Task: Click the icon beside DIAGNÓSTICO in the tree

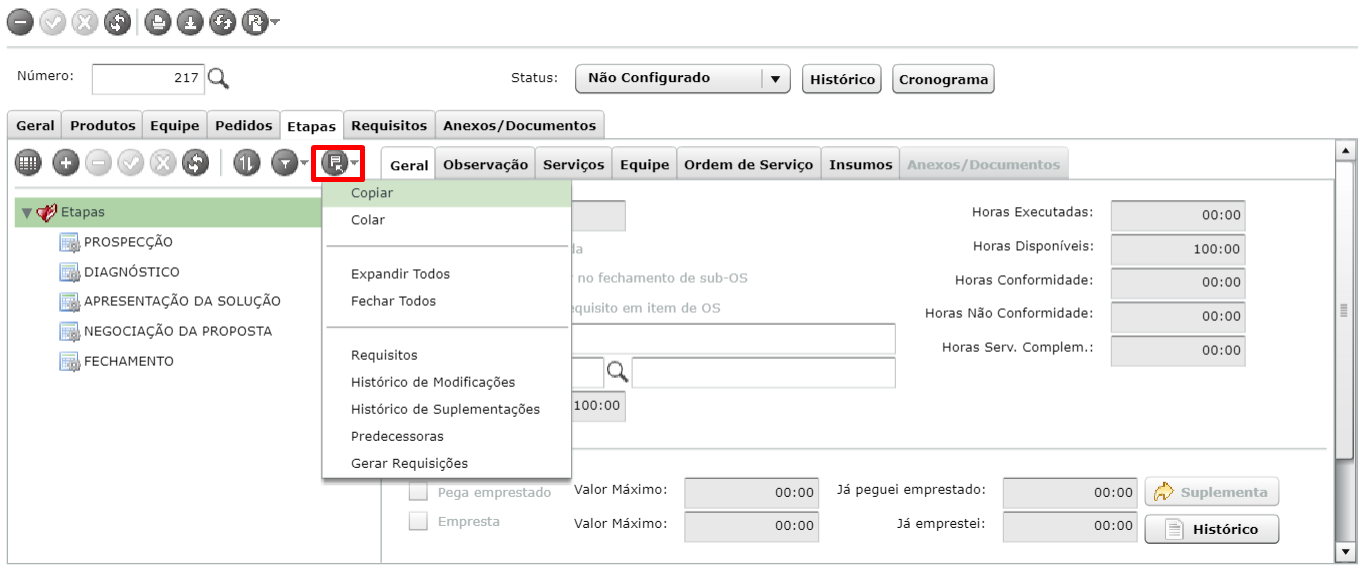Action: (70, 273)
